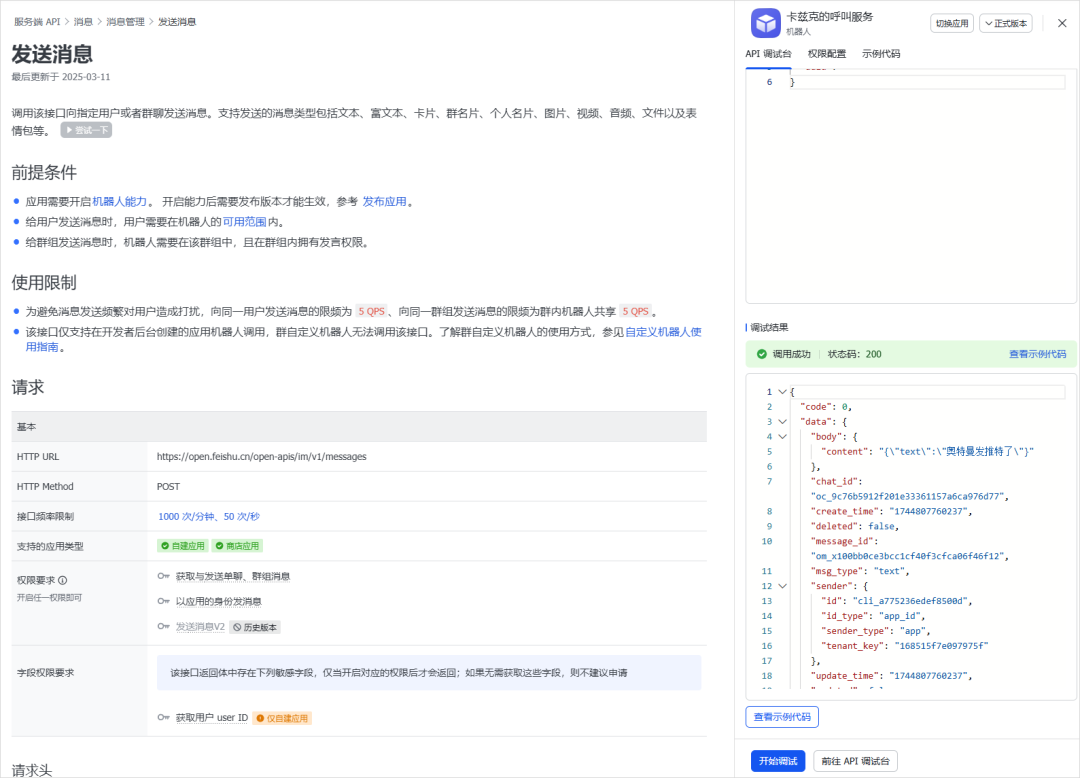This screenshot has width=1080, height=778.
Task: Click the 切换应用 button
Action: click(951, 23)
